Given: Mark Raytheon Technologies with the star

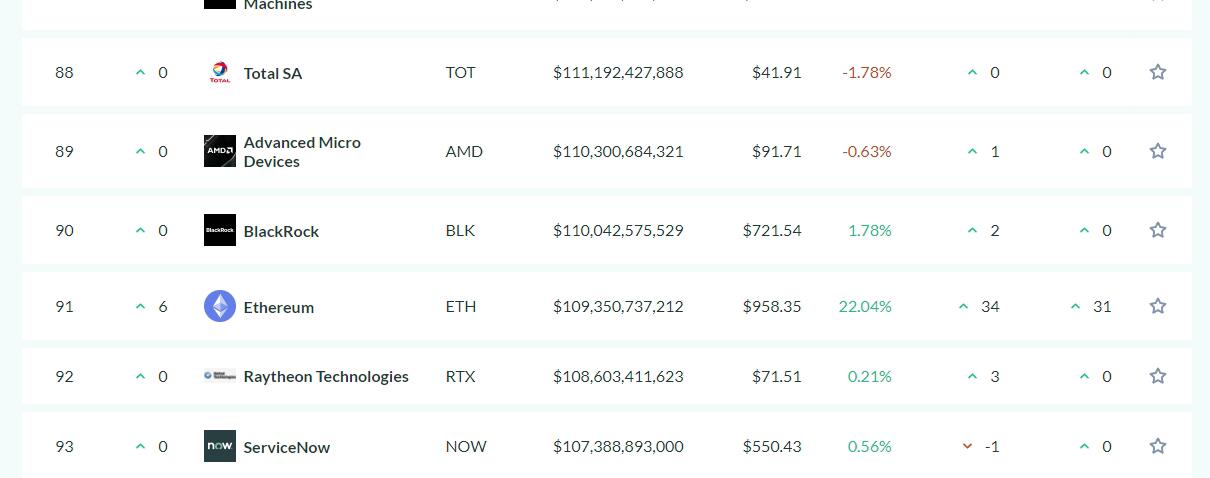Looking at the screenshot, I should click(1158, 376).
